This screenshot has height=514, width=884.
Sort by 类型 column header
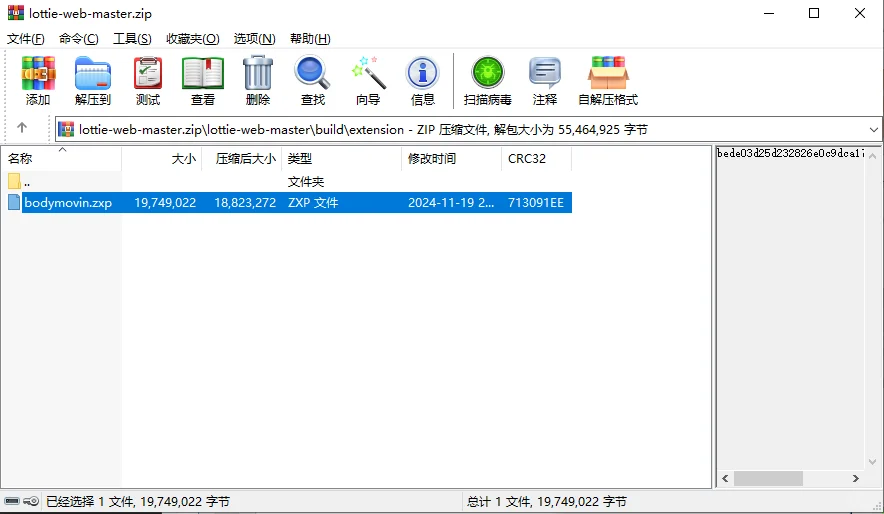342,158
